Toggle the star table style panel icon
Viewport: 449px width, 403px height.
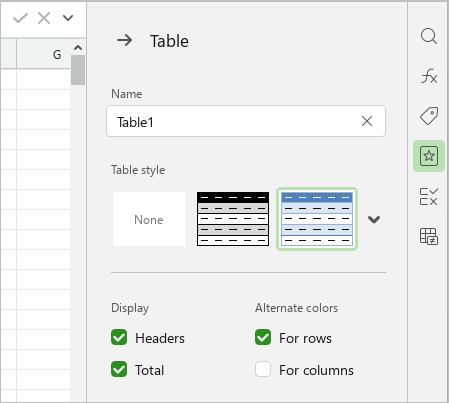[x=429, y=156]
